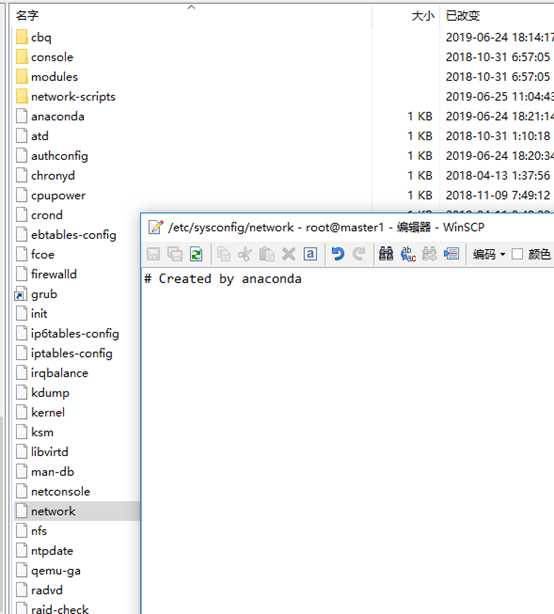The height and width of the screenshot is (614, 554).
Task: Click the Go to Line icon
Action: coord(451,254)
